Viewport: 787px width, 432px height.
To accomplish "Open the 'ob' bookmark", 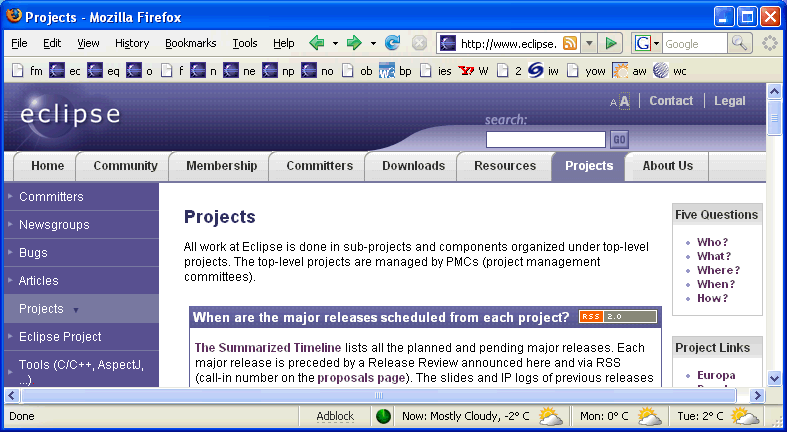I will (357, 71).
